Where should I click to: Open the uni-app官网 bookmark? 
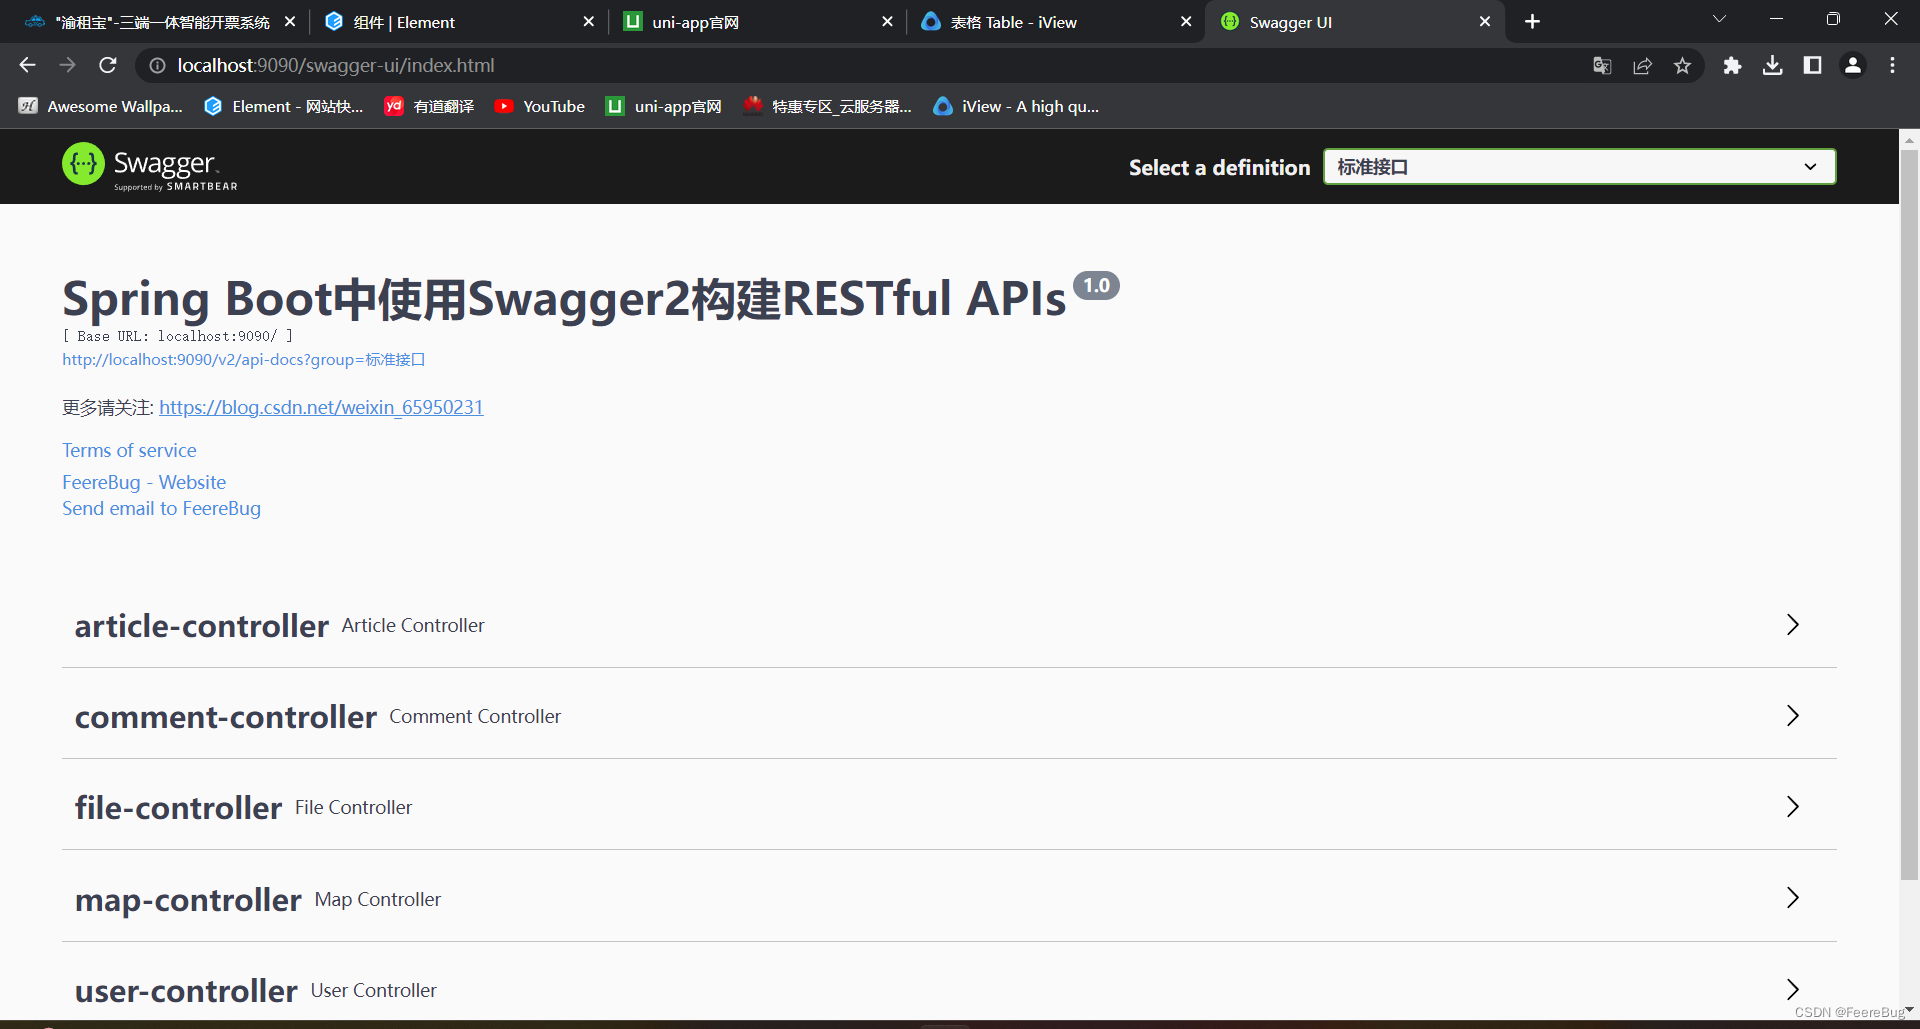click(x=664, y=106)
